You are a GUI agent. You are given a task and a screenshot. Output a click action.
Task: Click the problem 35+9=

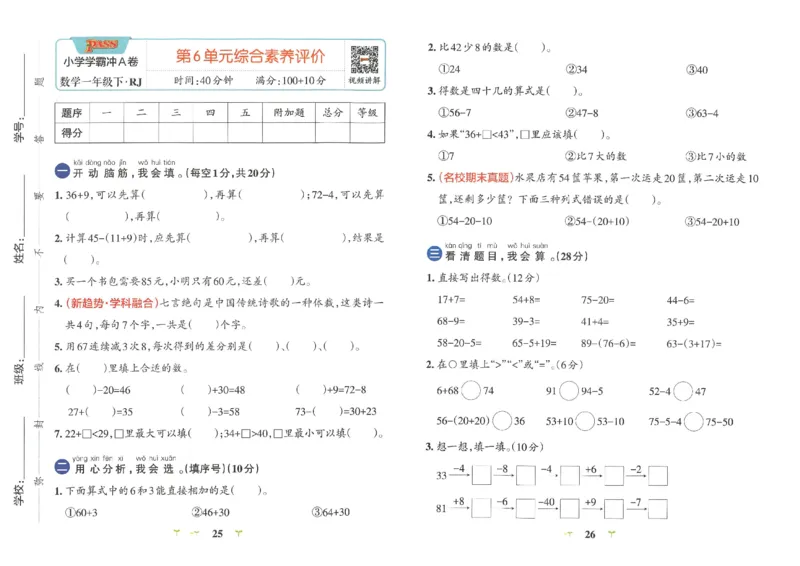tap(681, 322)
